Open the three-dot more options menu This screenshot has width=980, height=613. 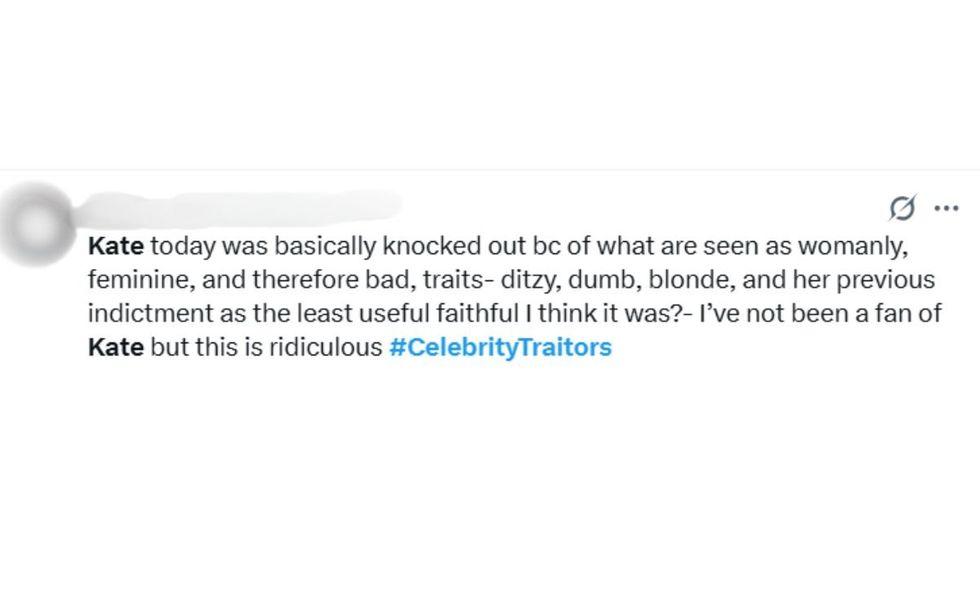pos(945,208)
